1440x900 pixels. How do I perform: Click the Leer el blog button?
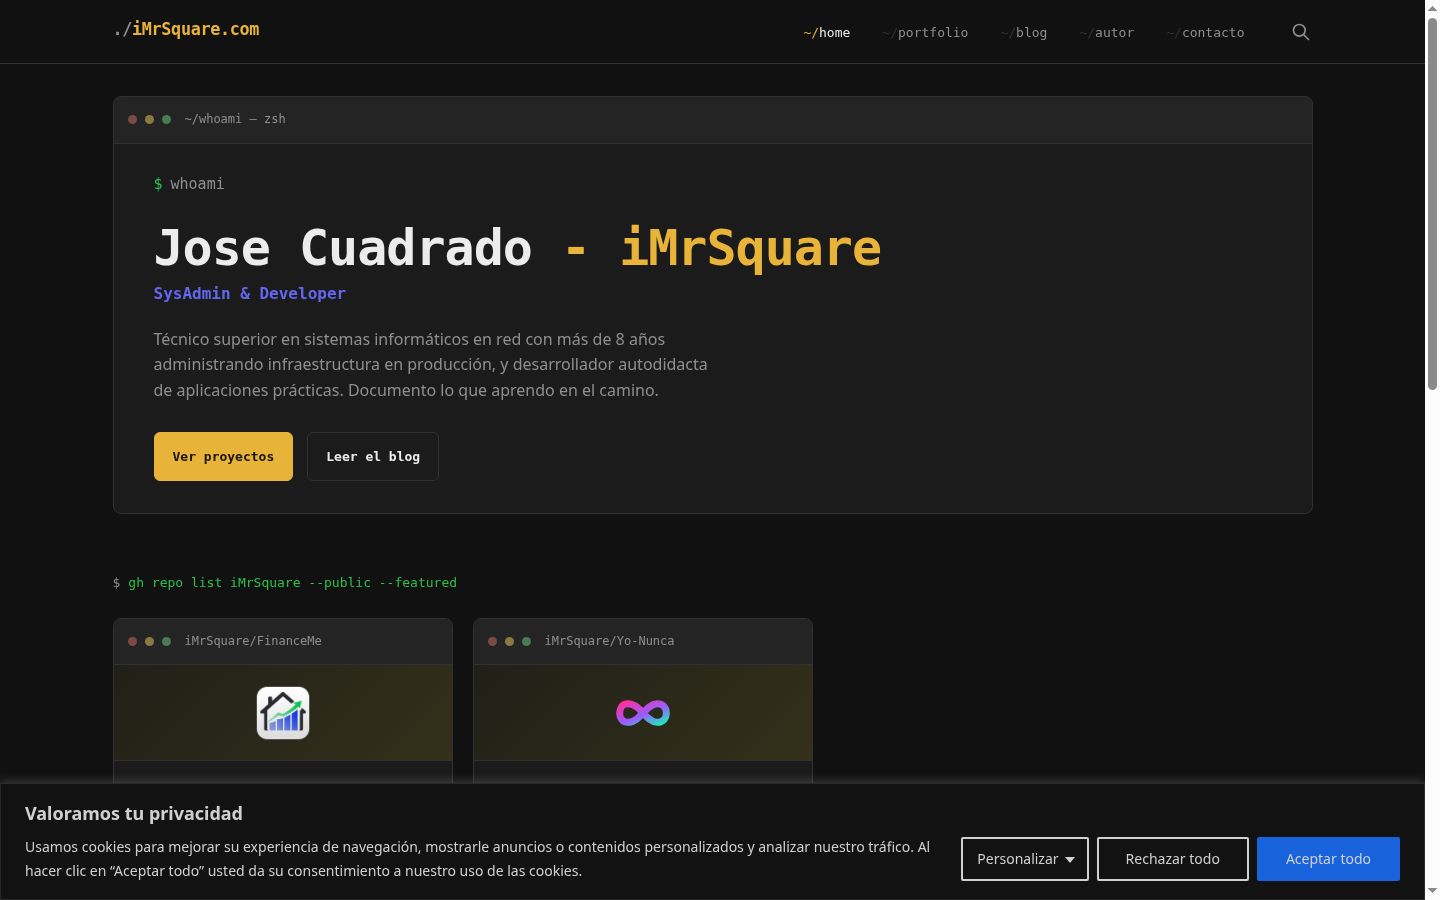point(373,456)
